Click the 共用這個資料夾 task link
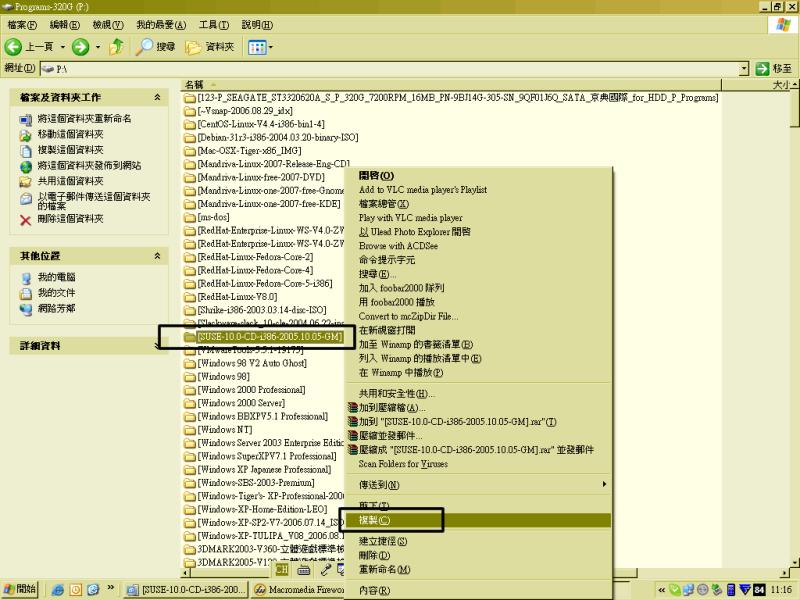800x600 pixels. click(x=70, y=181)
